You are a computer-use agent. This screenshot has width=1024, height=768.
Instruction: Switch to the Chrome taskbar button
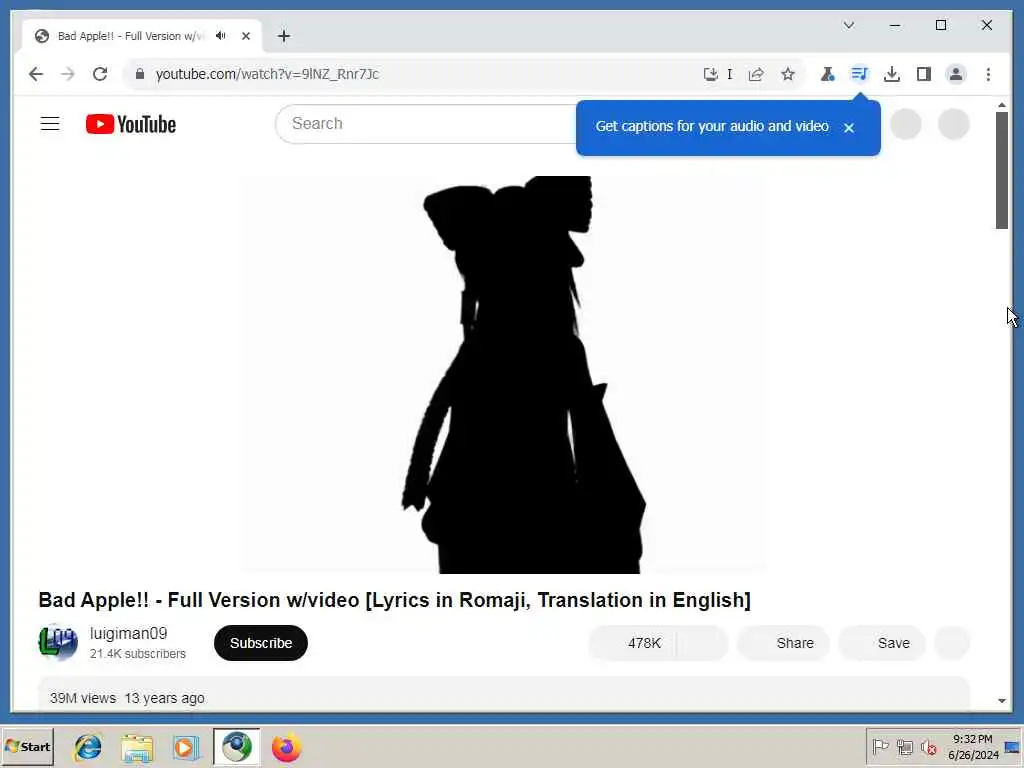pos(236,747)
